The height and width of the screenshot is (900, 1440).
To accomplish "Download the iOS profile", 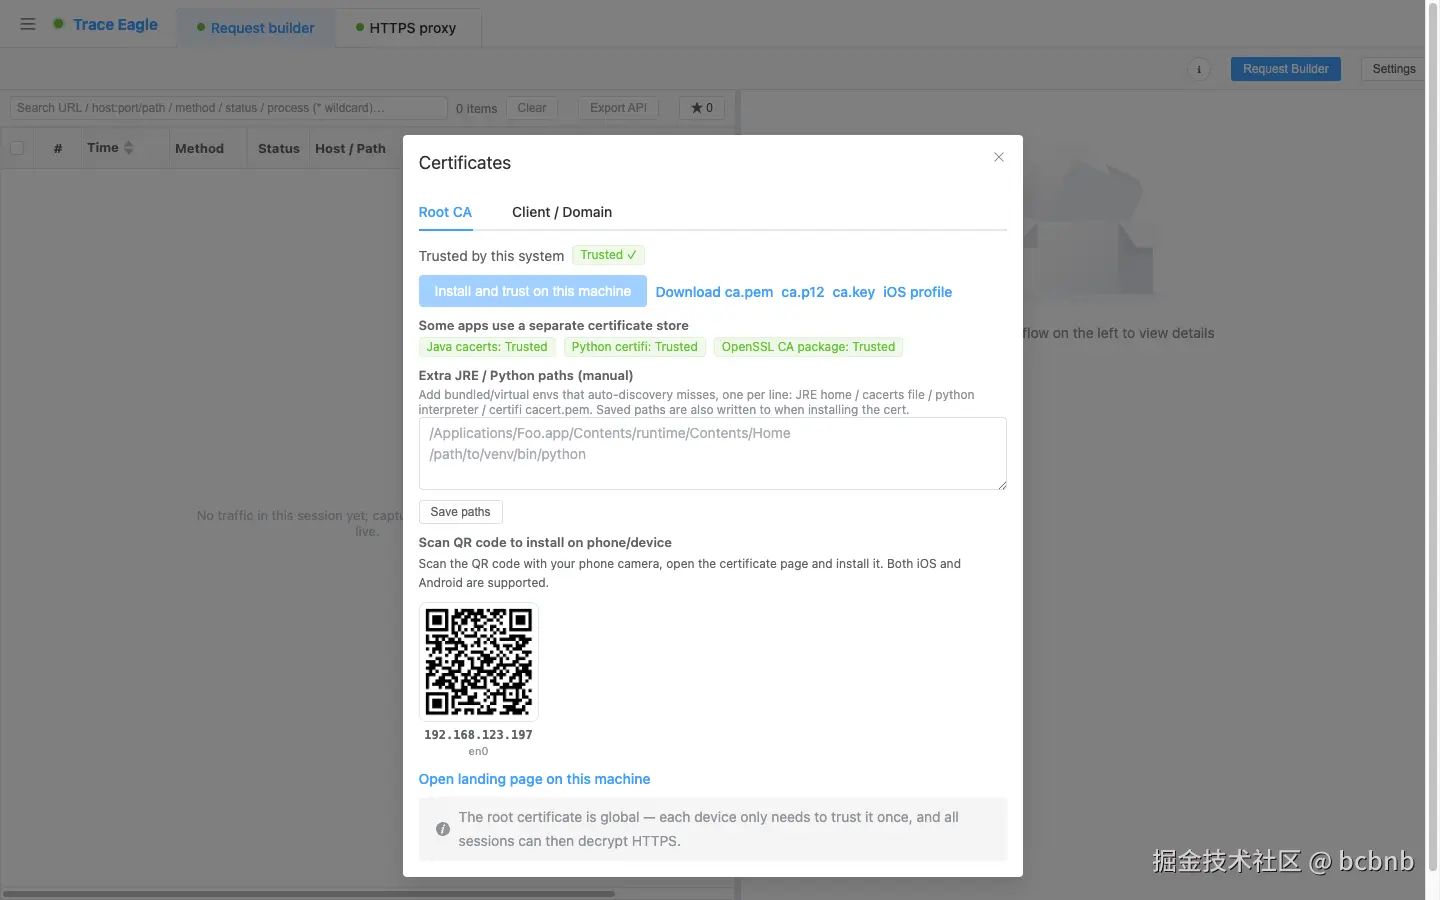I will click(917, 292).
